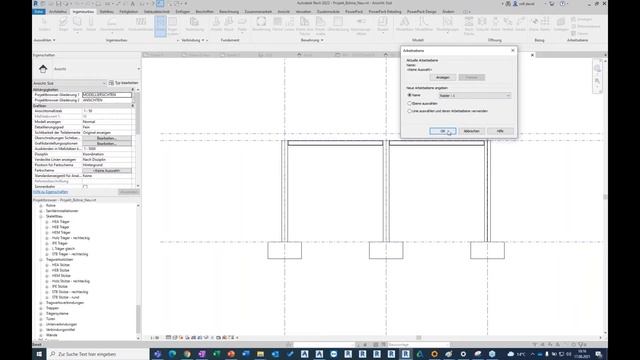This screenshot has width=640, height=360.
Task: Collapse the Tragwerksstützen tree node
Action: click(x=41, y=260)
